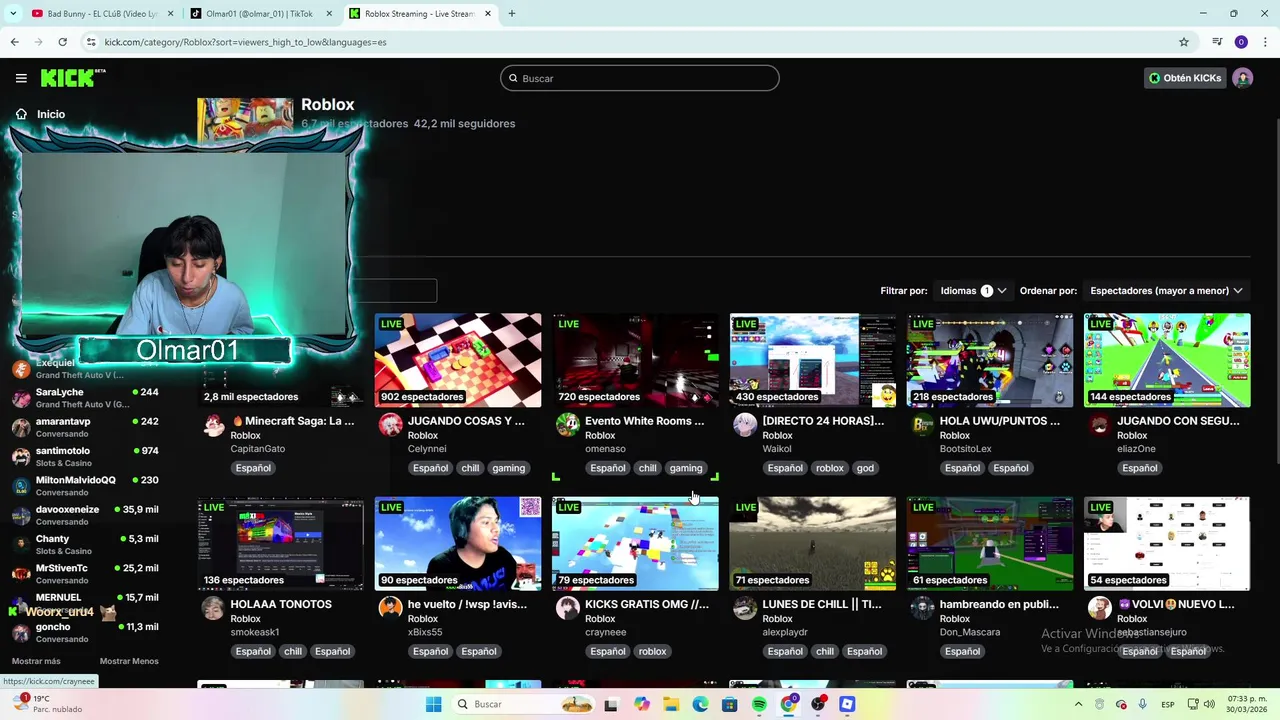Click the taskbar Buscar search box
The width and height of the screenshot is (1280, 720).
pos(523,704)
